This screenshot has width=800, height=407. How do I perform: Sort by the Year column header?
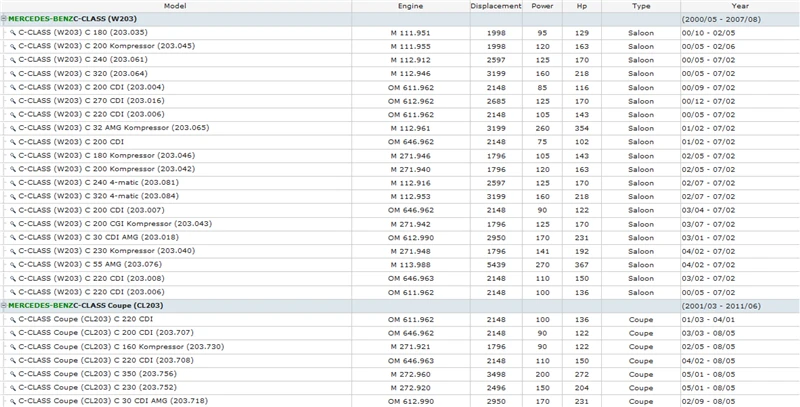(740, 6)
